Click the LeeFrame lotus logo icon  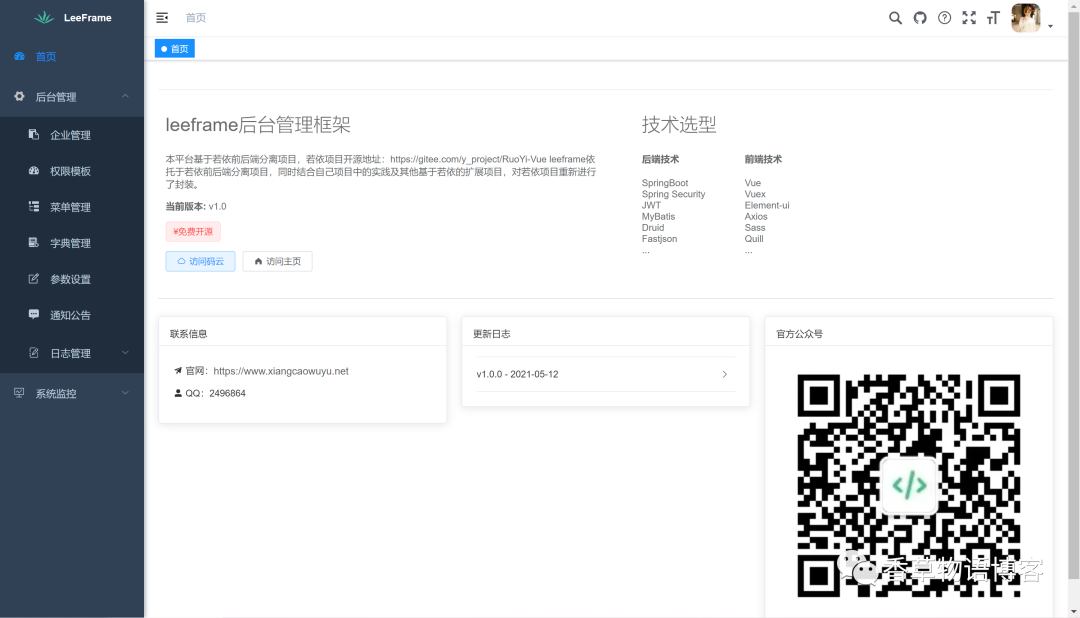[x=44, y=17]
